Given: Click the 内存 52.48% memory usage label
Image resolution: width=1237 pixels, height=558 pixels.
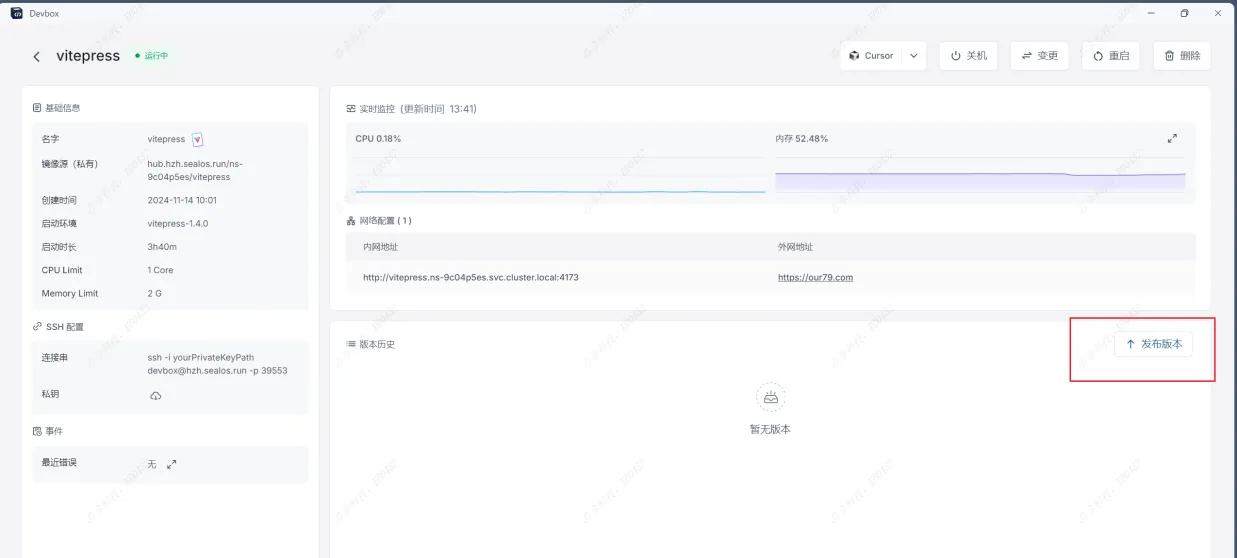Looking at the screenshot, I should (802, 139).
